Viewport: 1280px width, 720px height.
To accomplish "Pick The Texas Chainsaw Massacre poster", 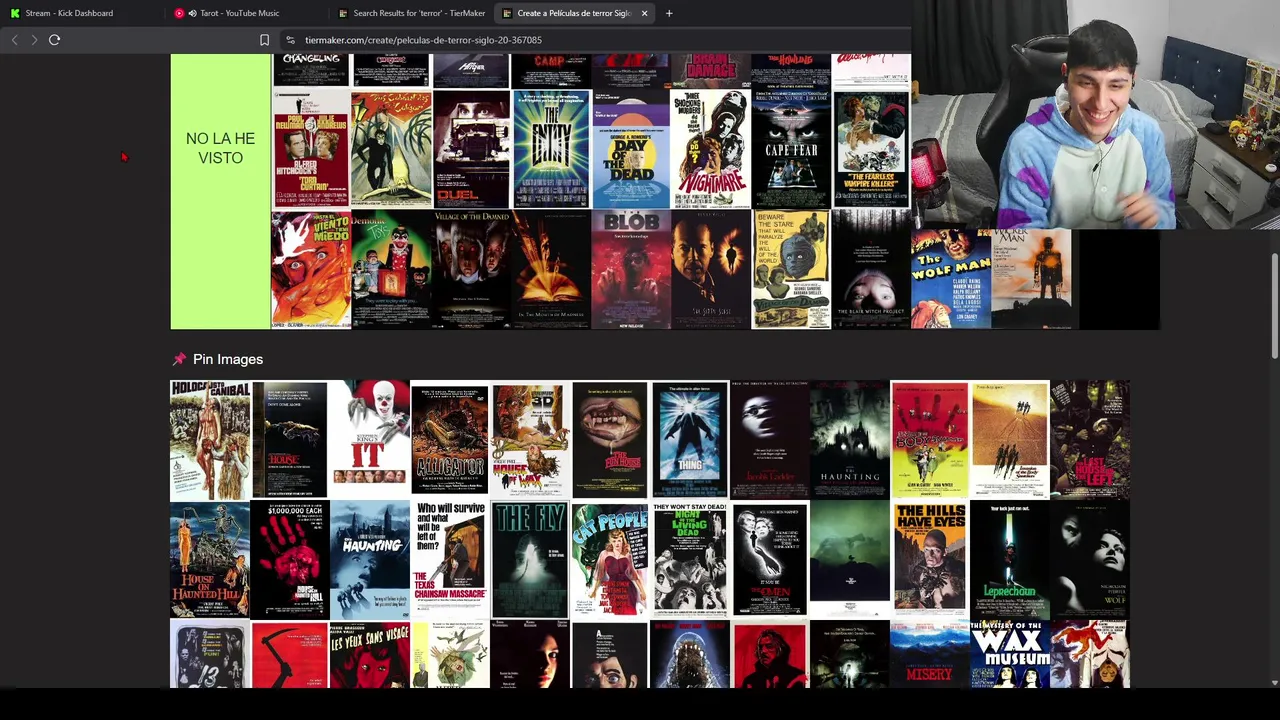I will click(x=450, y=560).
